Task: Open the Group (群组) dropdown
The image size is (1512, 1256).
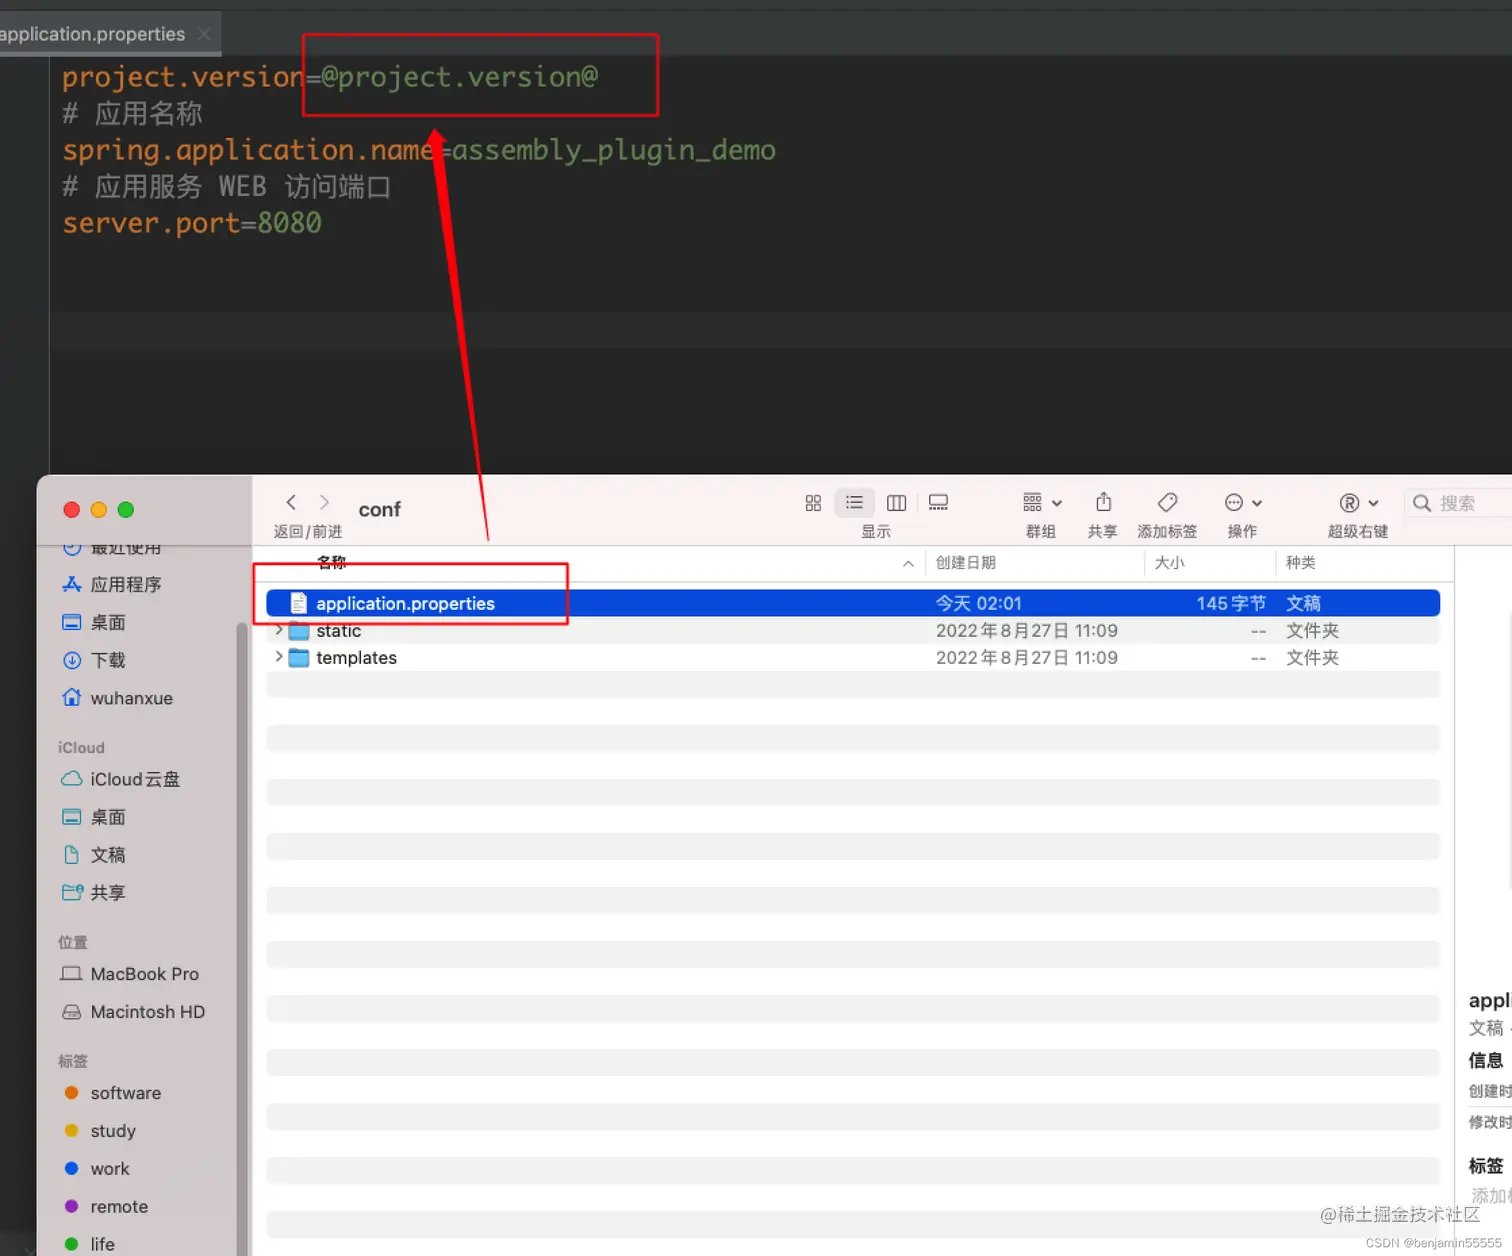Action: tap(1042, 502)
